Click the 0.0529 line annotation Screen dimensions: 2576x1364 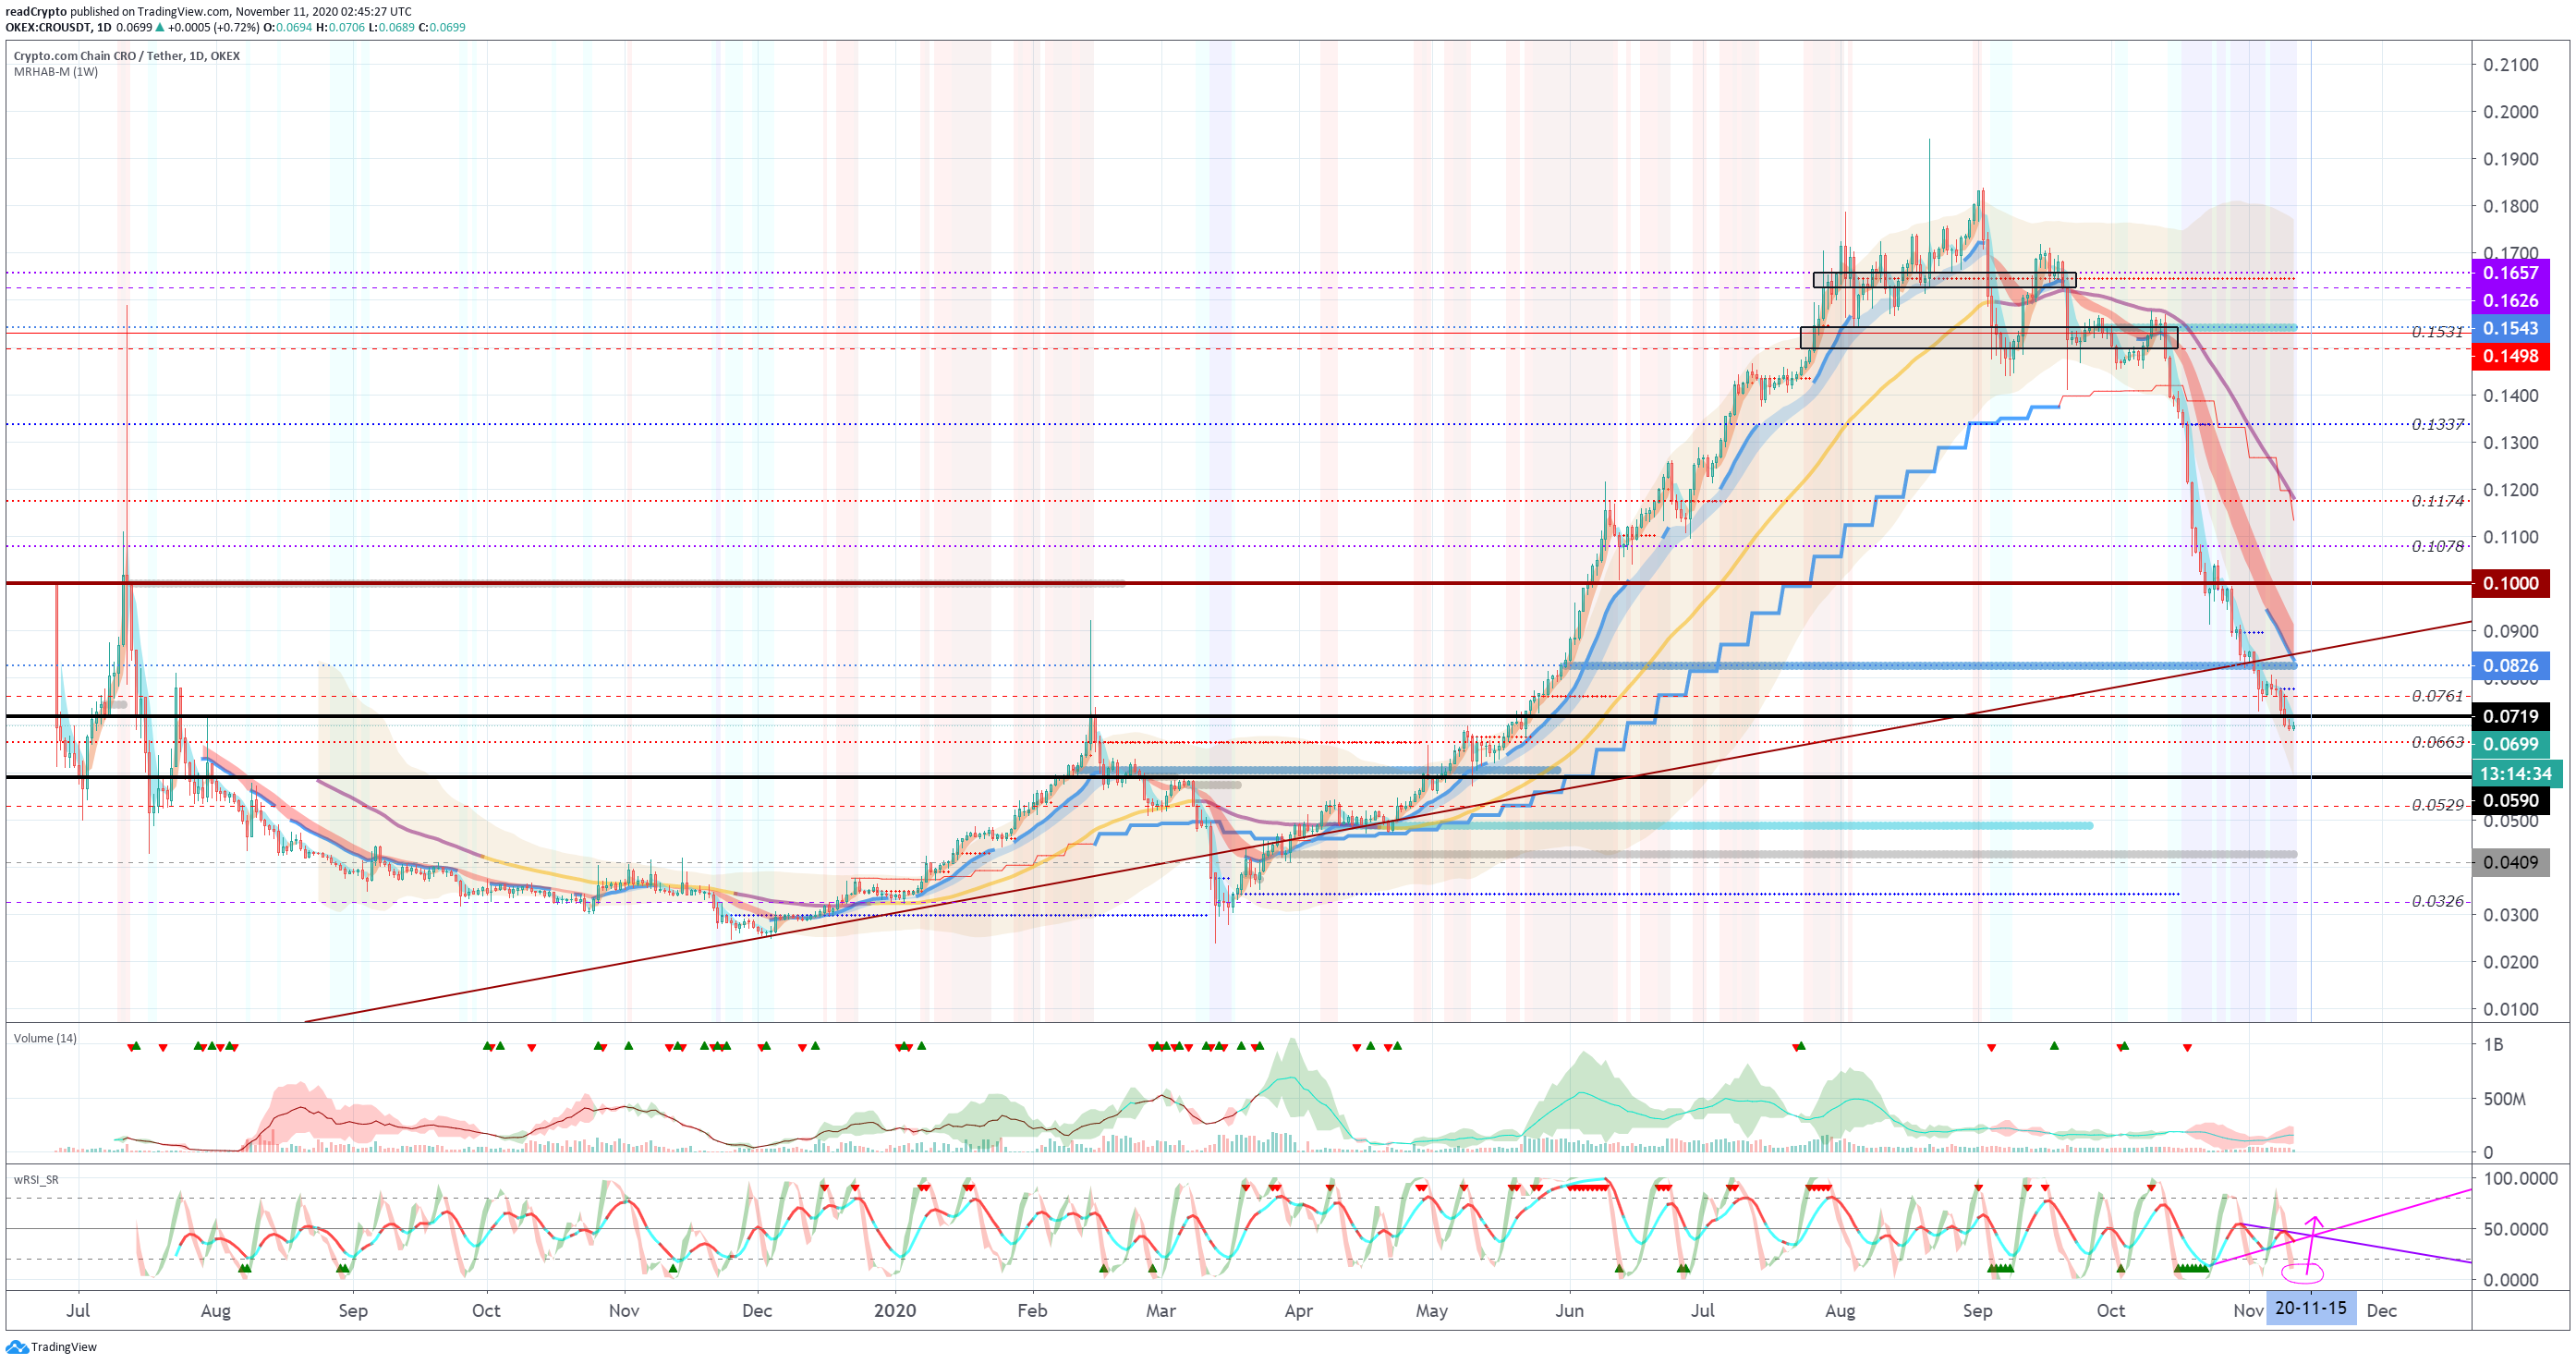(x=2437, y=805)
